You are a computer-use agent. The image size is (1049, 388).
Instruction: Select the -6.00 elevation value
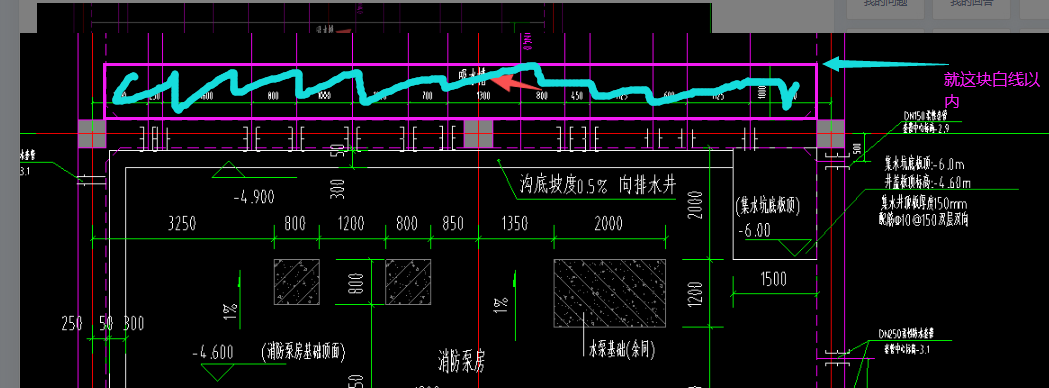tap(755, 230)
